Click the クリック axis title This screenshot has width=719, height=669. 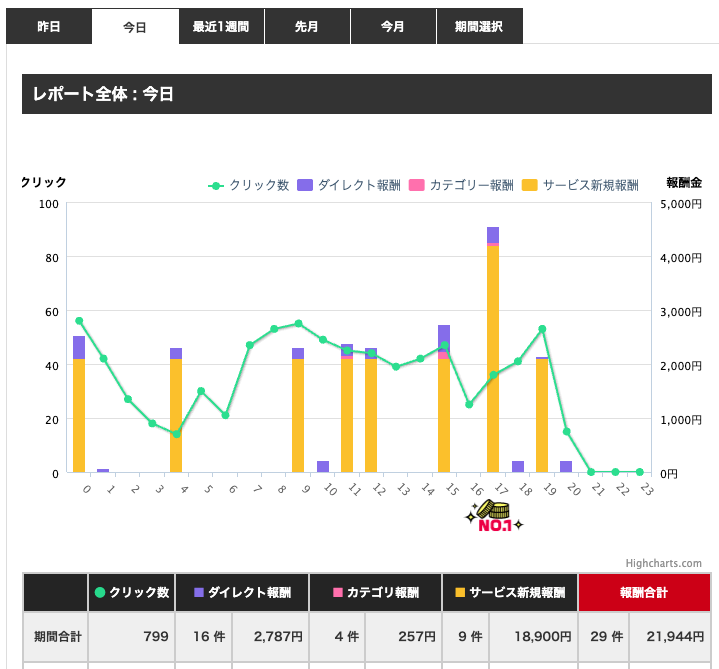coord(44,182)
